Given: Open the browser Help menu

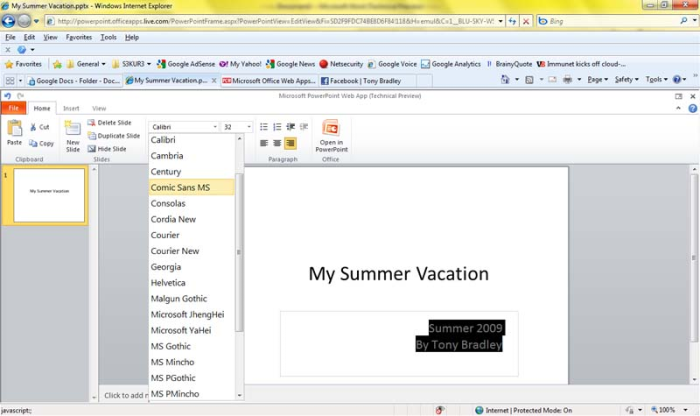Looking at the screenshot, I should pyautogui.click(x=132, y=37).
